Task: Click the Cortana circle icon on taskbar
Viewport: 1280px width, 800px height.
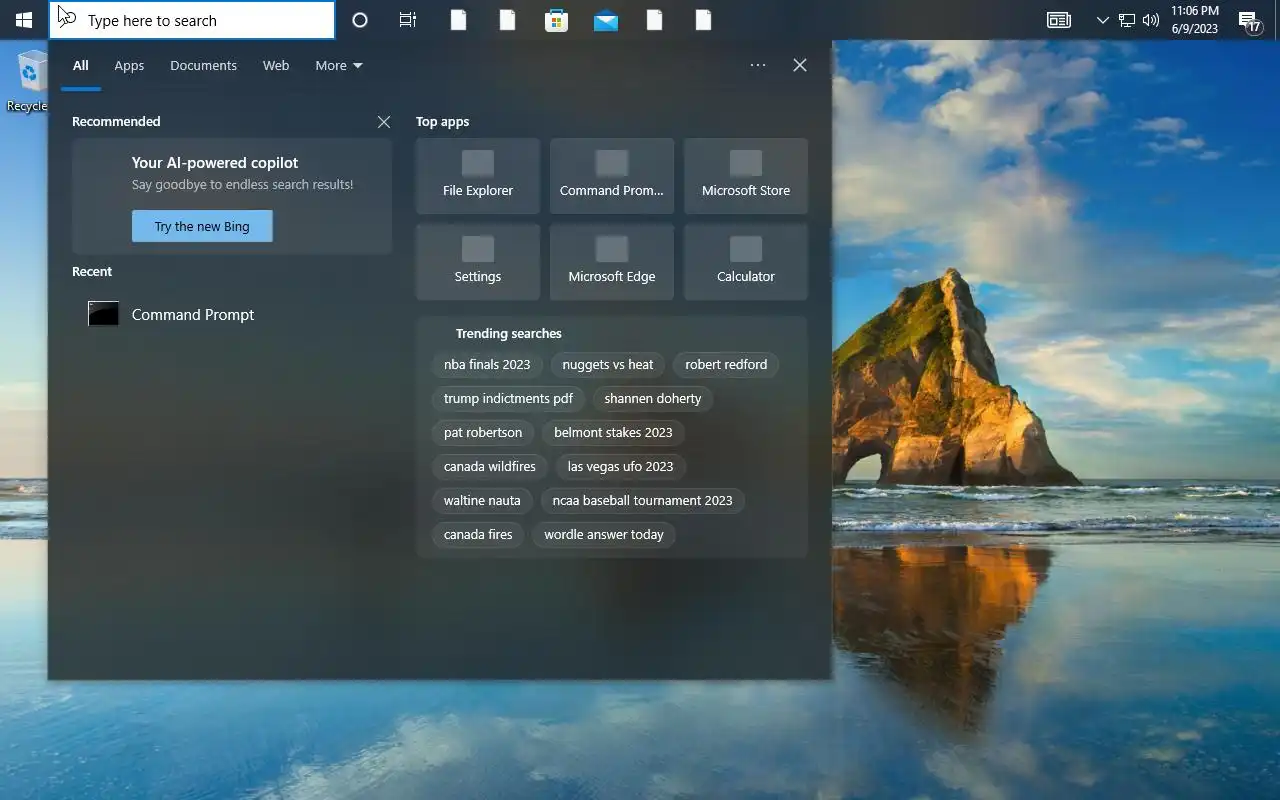Action: pyautogui.click(x=360, y=20)
